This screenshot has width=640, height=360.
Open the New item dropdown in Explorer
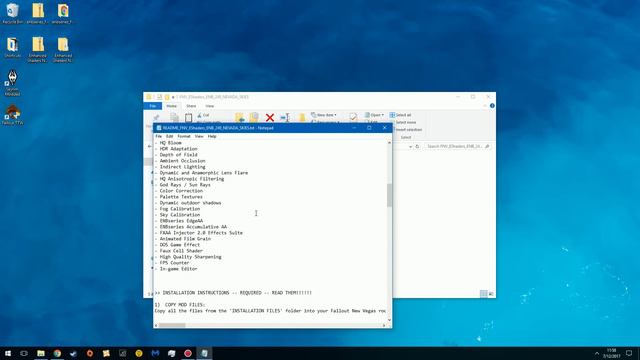click(x=324, y=115)
